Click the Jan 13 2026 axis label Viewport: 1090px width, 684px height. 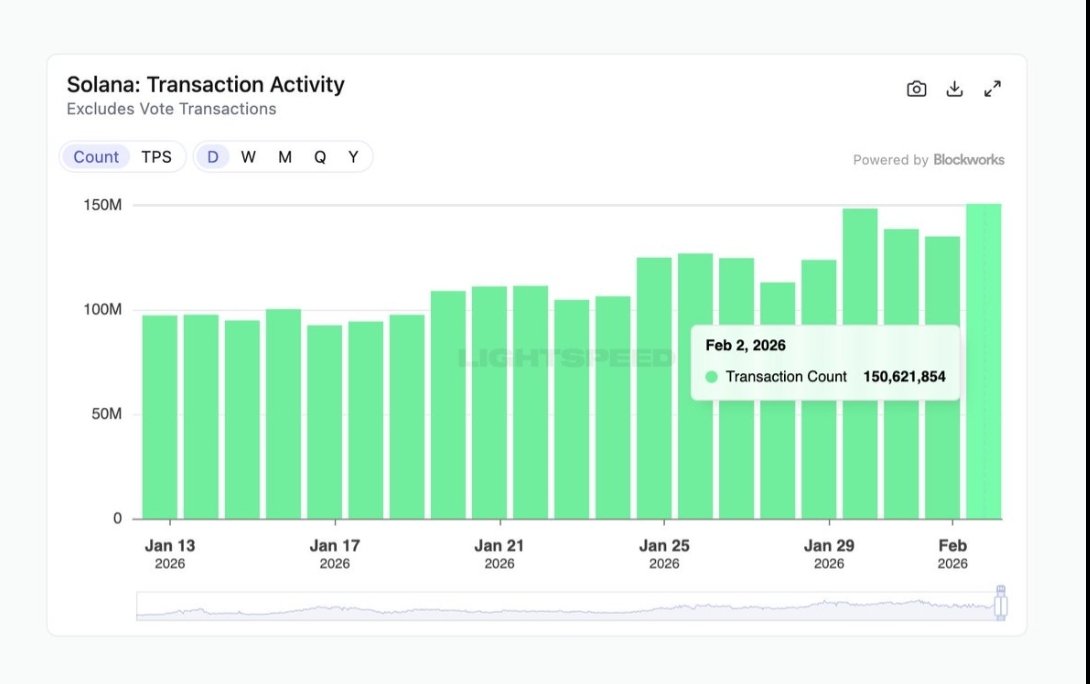(x=170, y=554)
